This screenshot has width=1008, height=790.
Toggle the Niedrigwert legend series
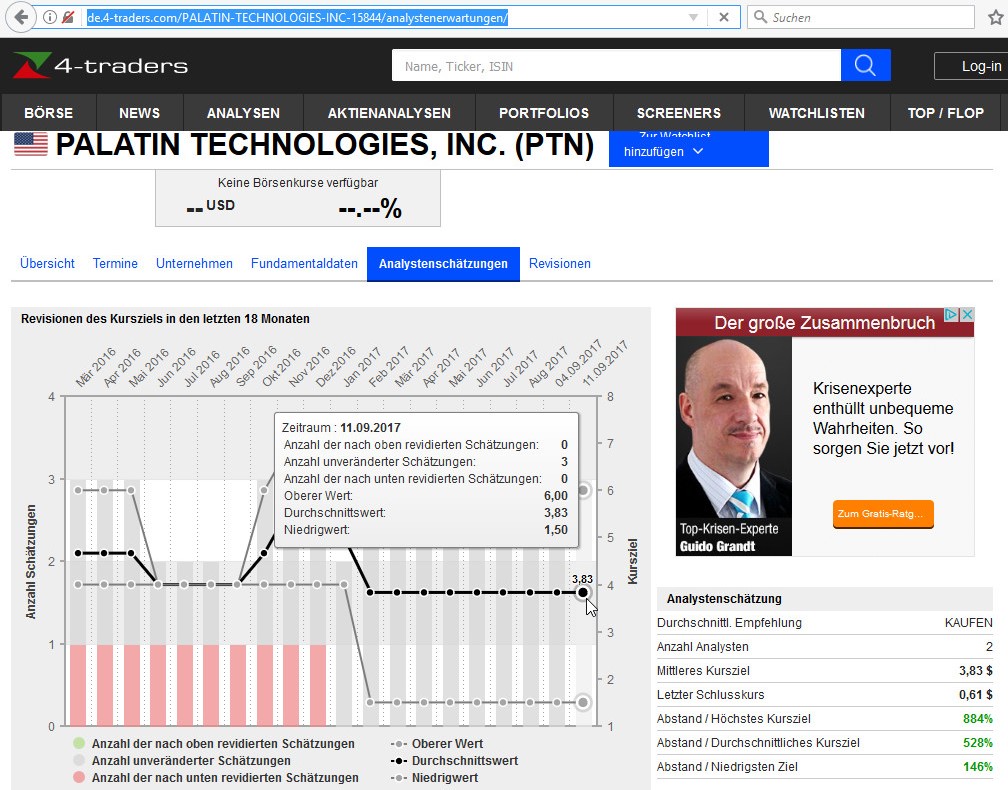point(435,778)
